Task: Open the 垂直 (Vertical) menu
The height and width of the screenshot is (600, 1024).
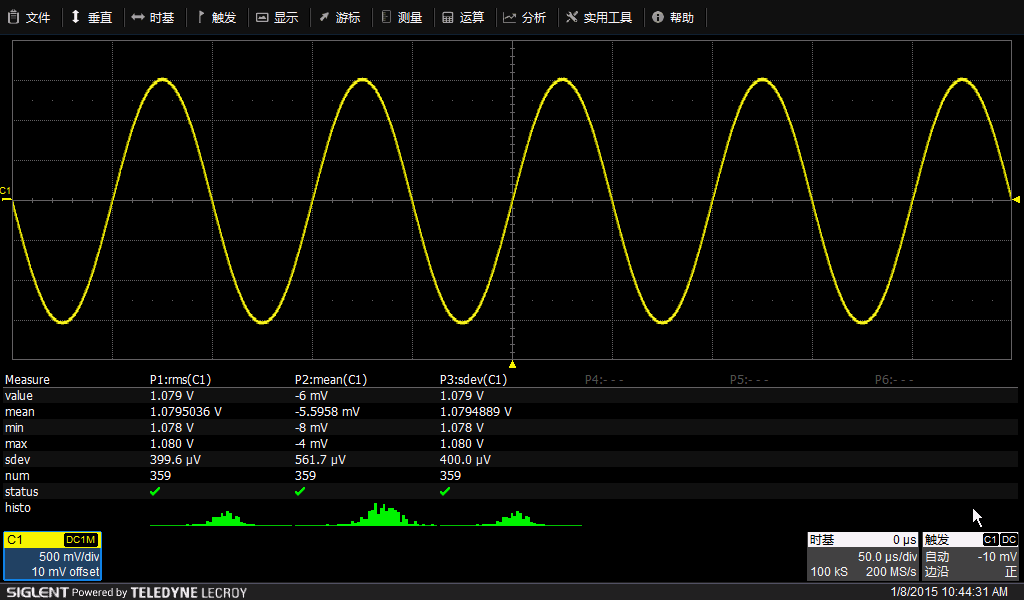Action: pos(91,18)
